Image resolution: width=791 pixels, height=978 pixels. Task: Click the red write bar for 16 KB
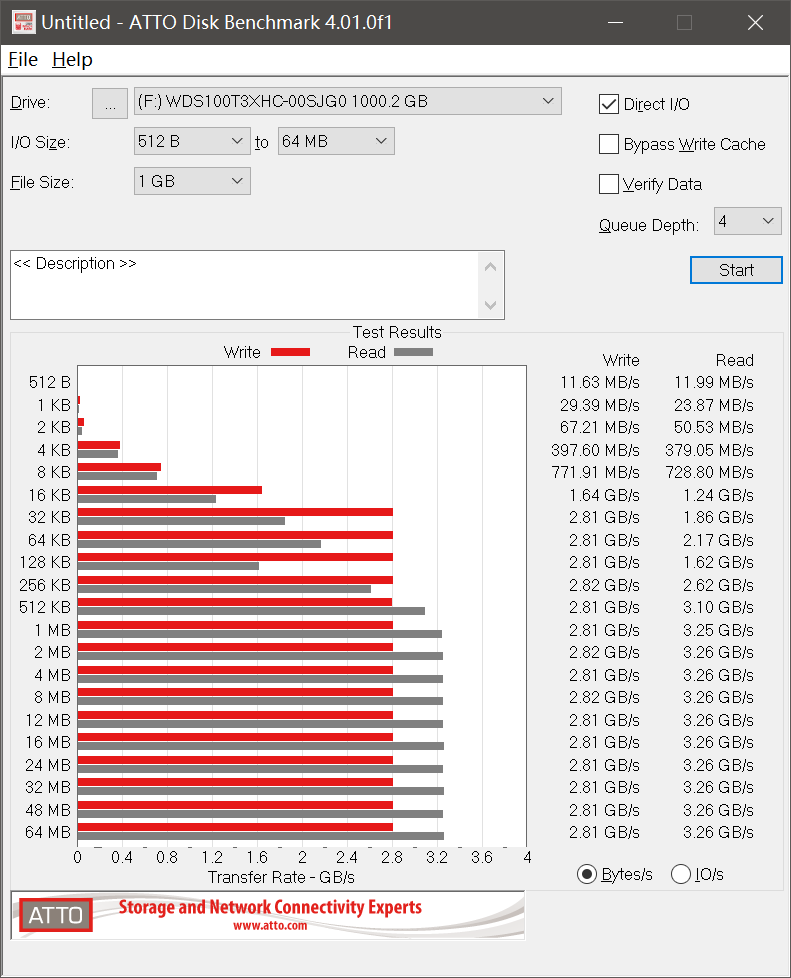[170, 490]
